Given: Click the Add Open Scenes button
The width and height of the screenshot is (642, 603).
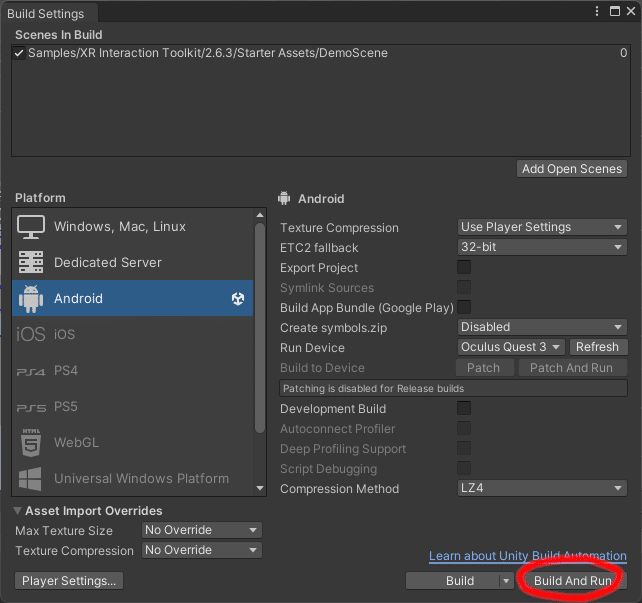Looking at the screenshot, I should [x=572, y=169].
